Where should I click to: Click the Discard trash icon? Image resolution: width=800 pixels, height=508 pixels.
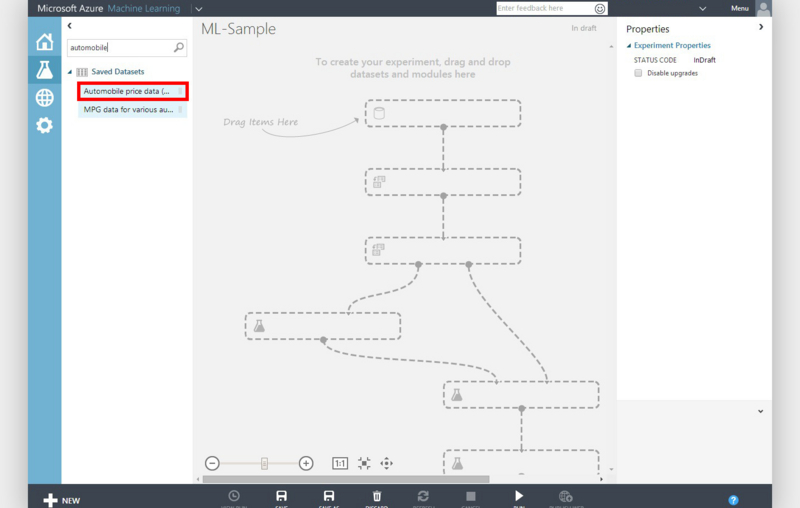(x=377, y=496)
